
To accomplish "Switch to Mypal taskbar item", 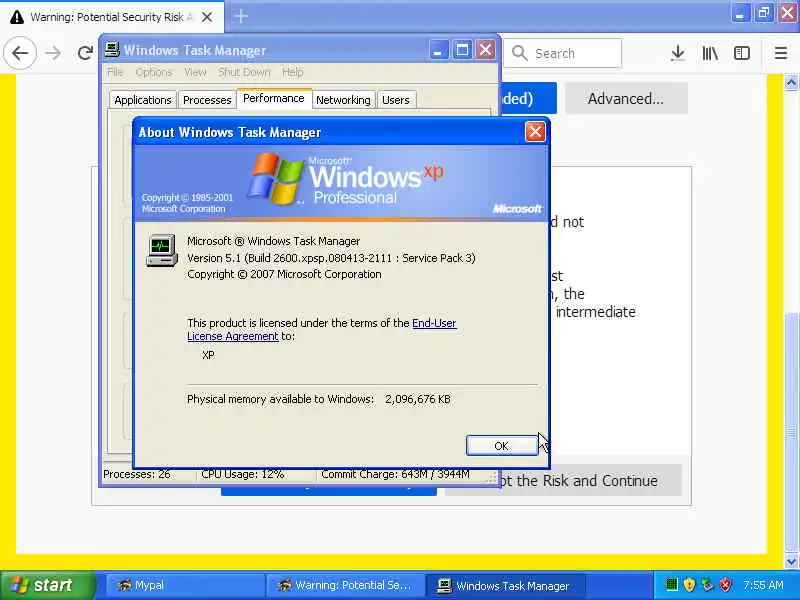I will coord(185,585).
